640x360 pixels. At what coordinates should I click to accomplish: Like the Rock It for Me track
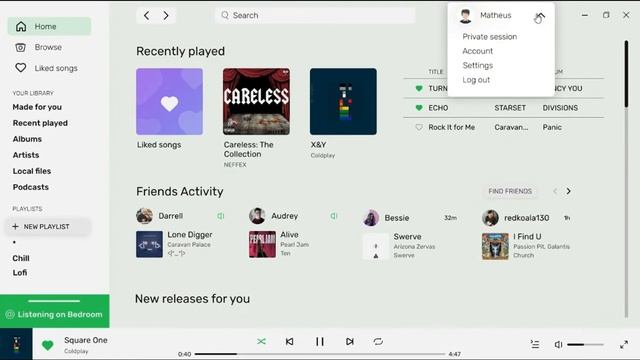pyautogui.click(x=419, y=127)
